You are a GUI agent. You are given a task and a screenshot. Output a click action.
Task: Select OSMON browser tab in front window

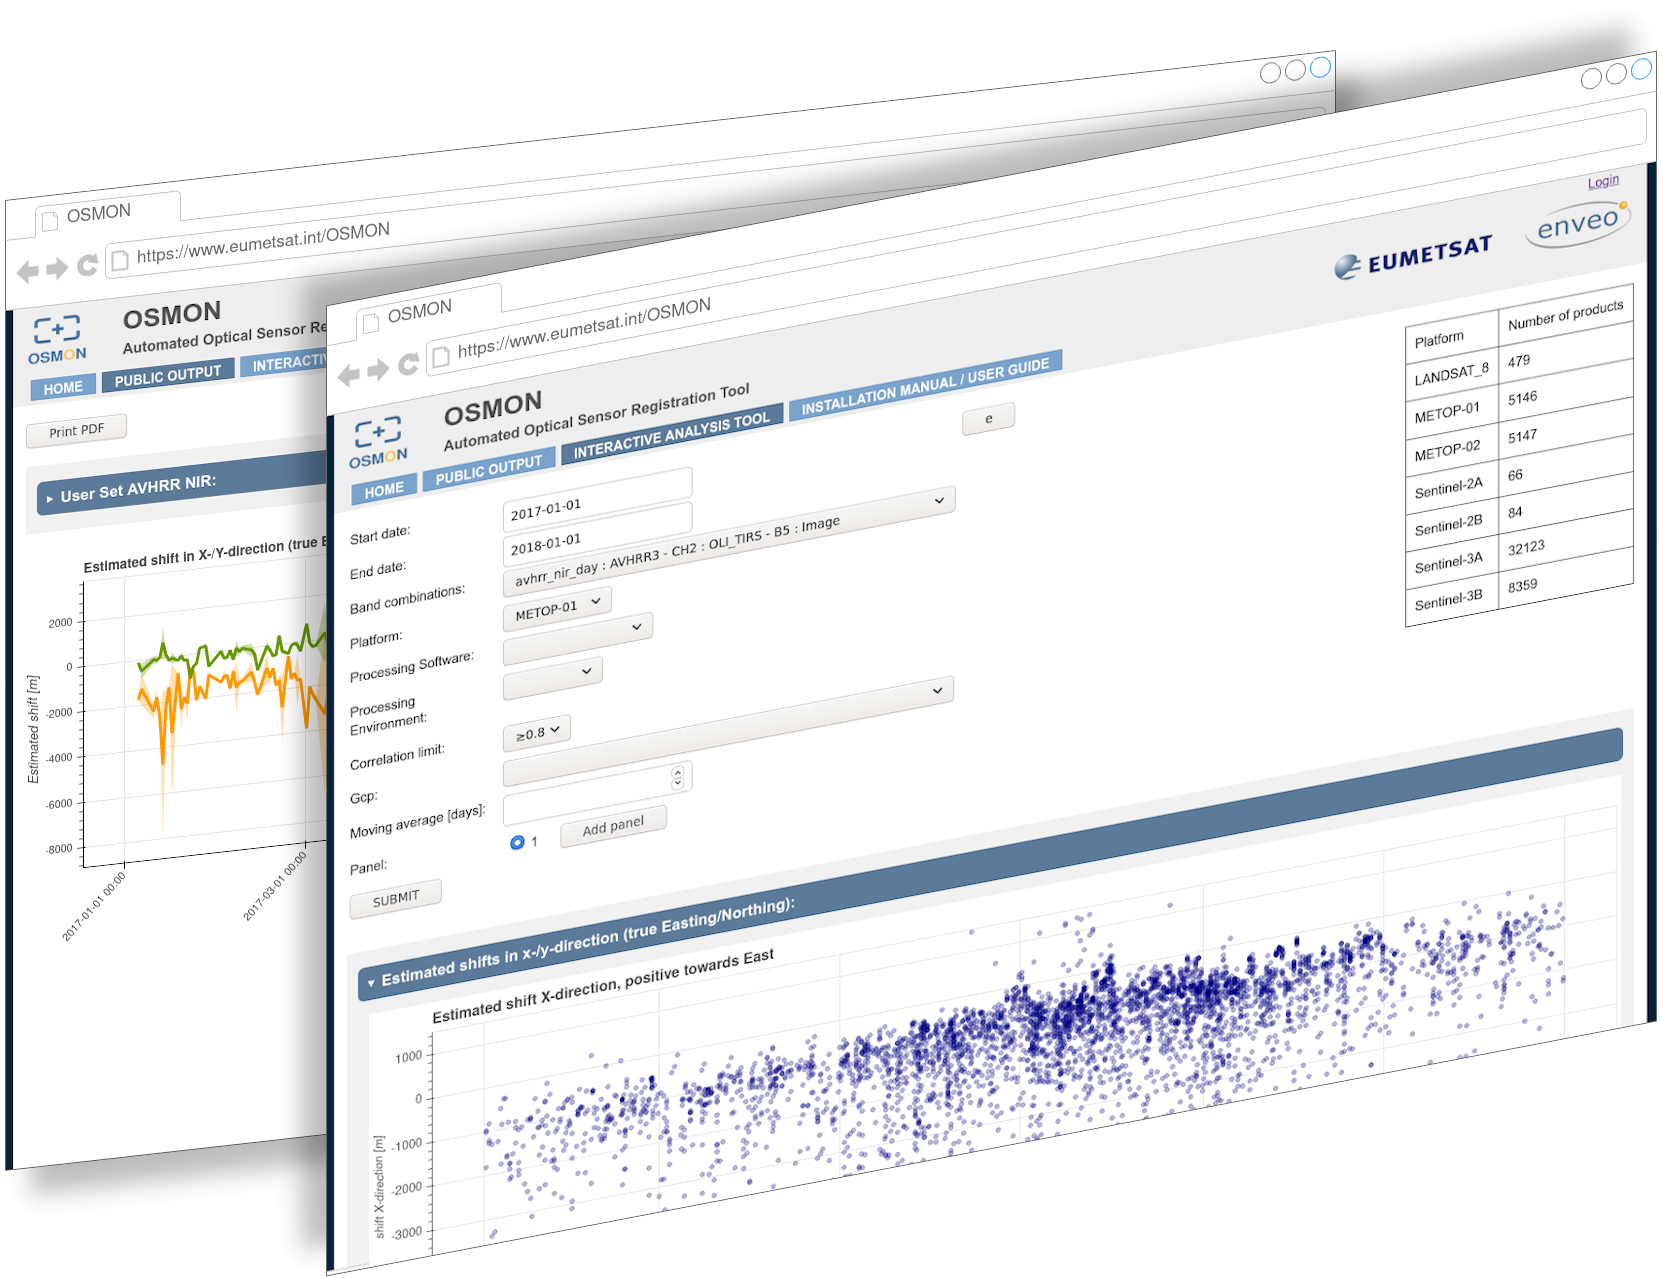click(x=429, y=311)
